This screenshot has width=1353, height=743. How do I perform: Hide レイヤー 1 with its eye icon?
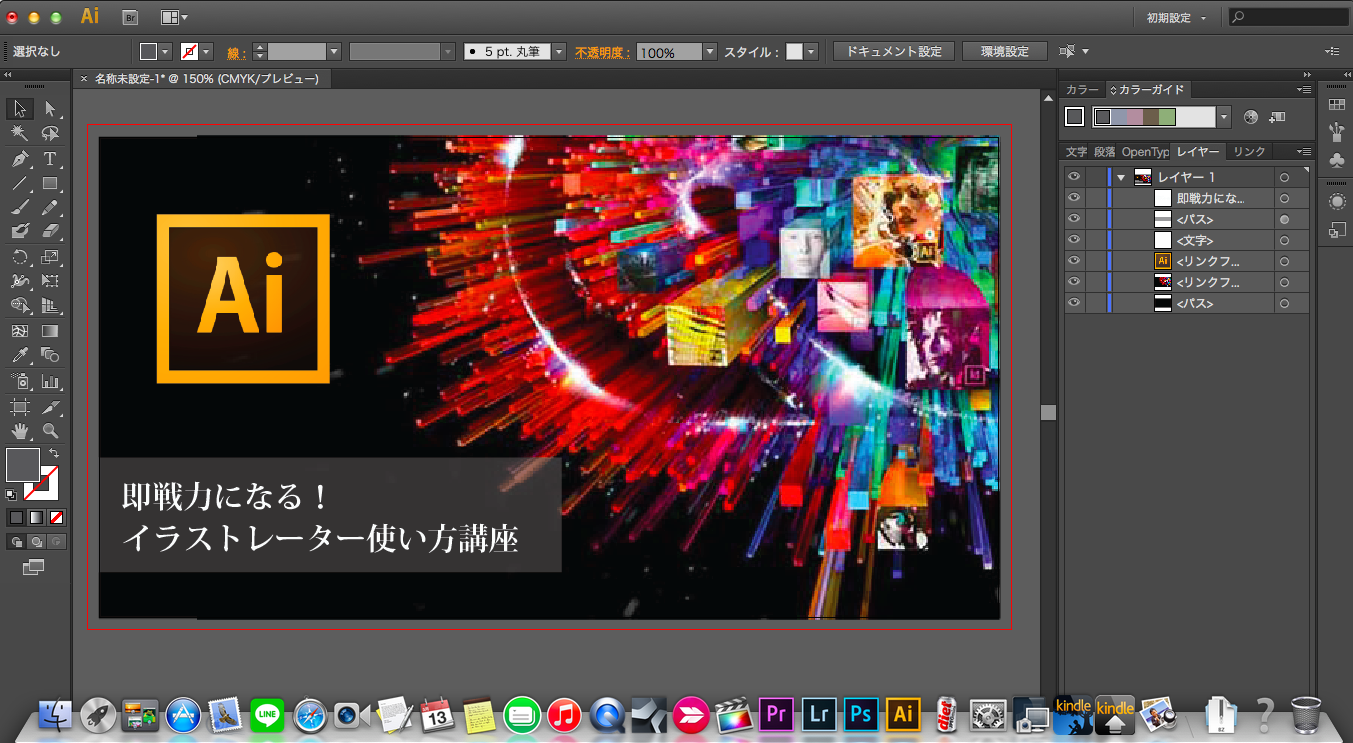[x=1074, y=177]
